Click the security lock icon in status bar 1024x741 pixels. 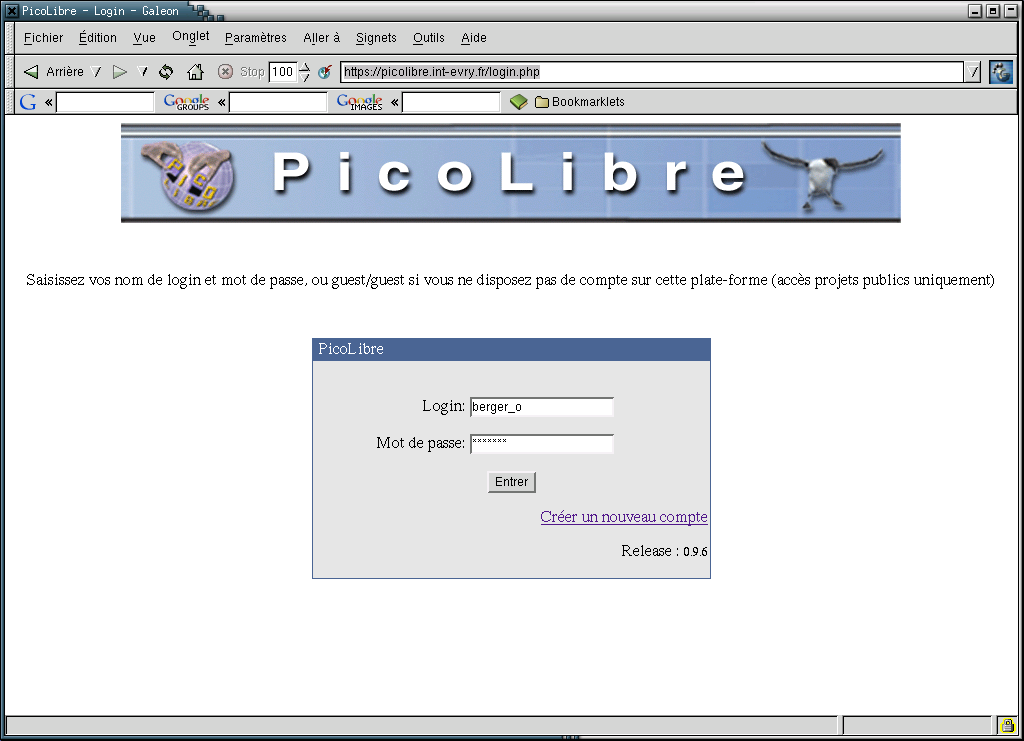(x=1007, y=725)
